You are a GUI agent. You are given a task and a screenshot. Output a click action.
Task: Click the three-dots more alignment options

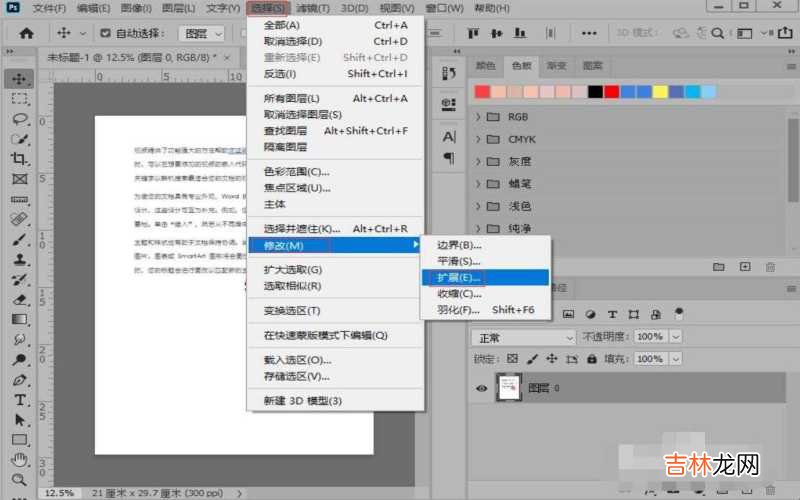589,33
